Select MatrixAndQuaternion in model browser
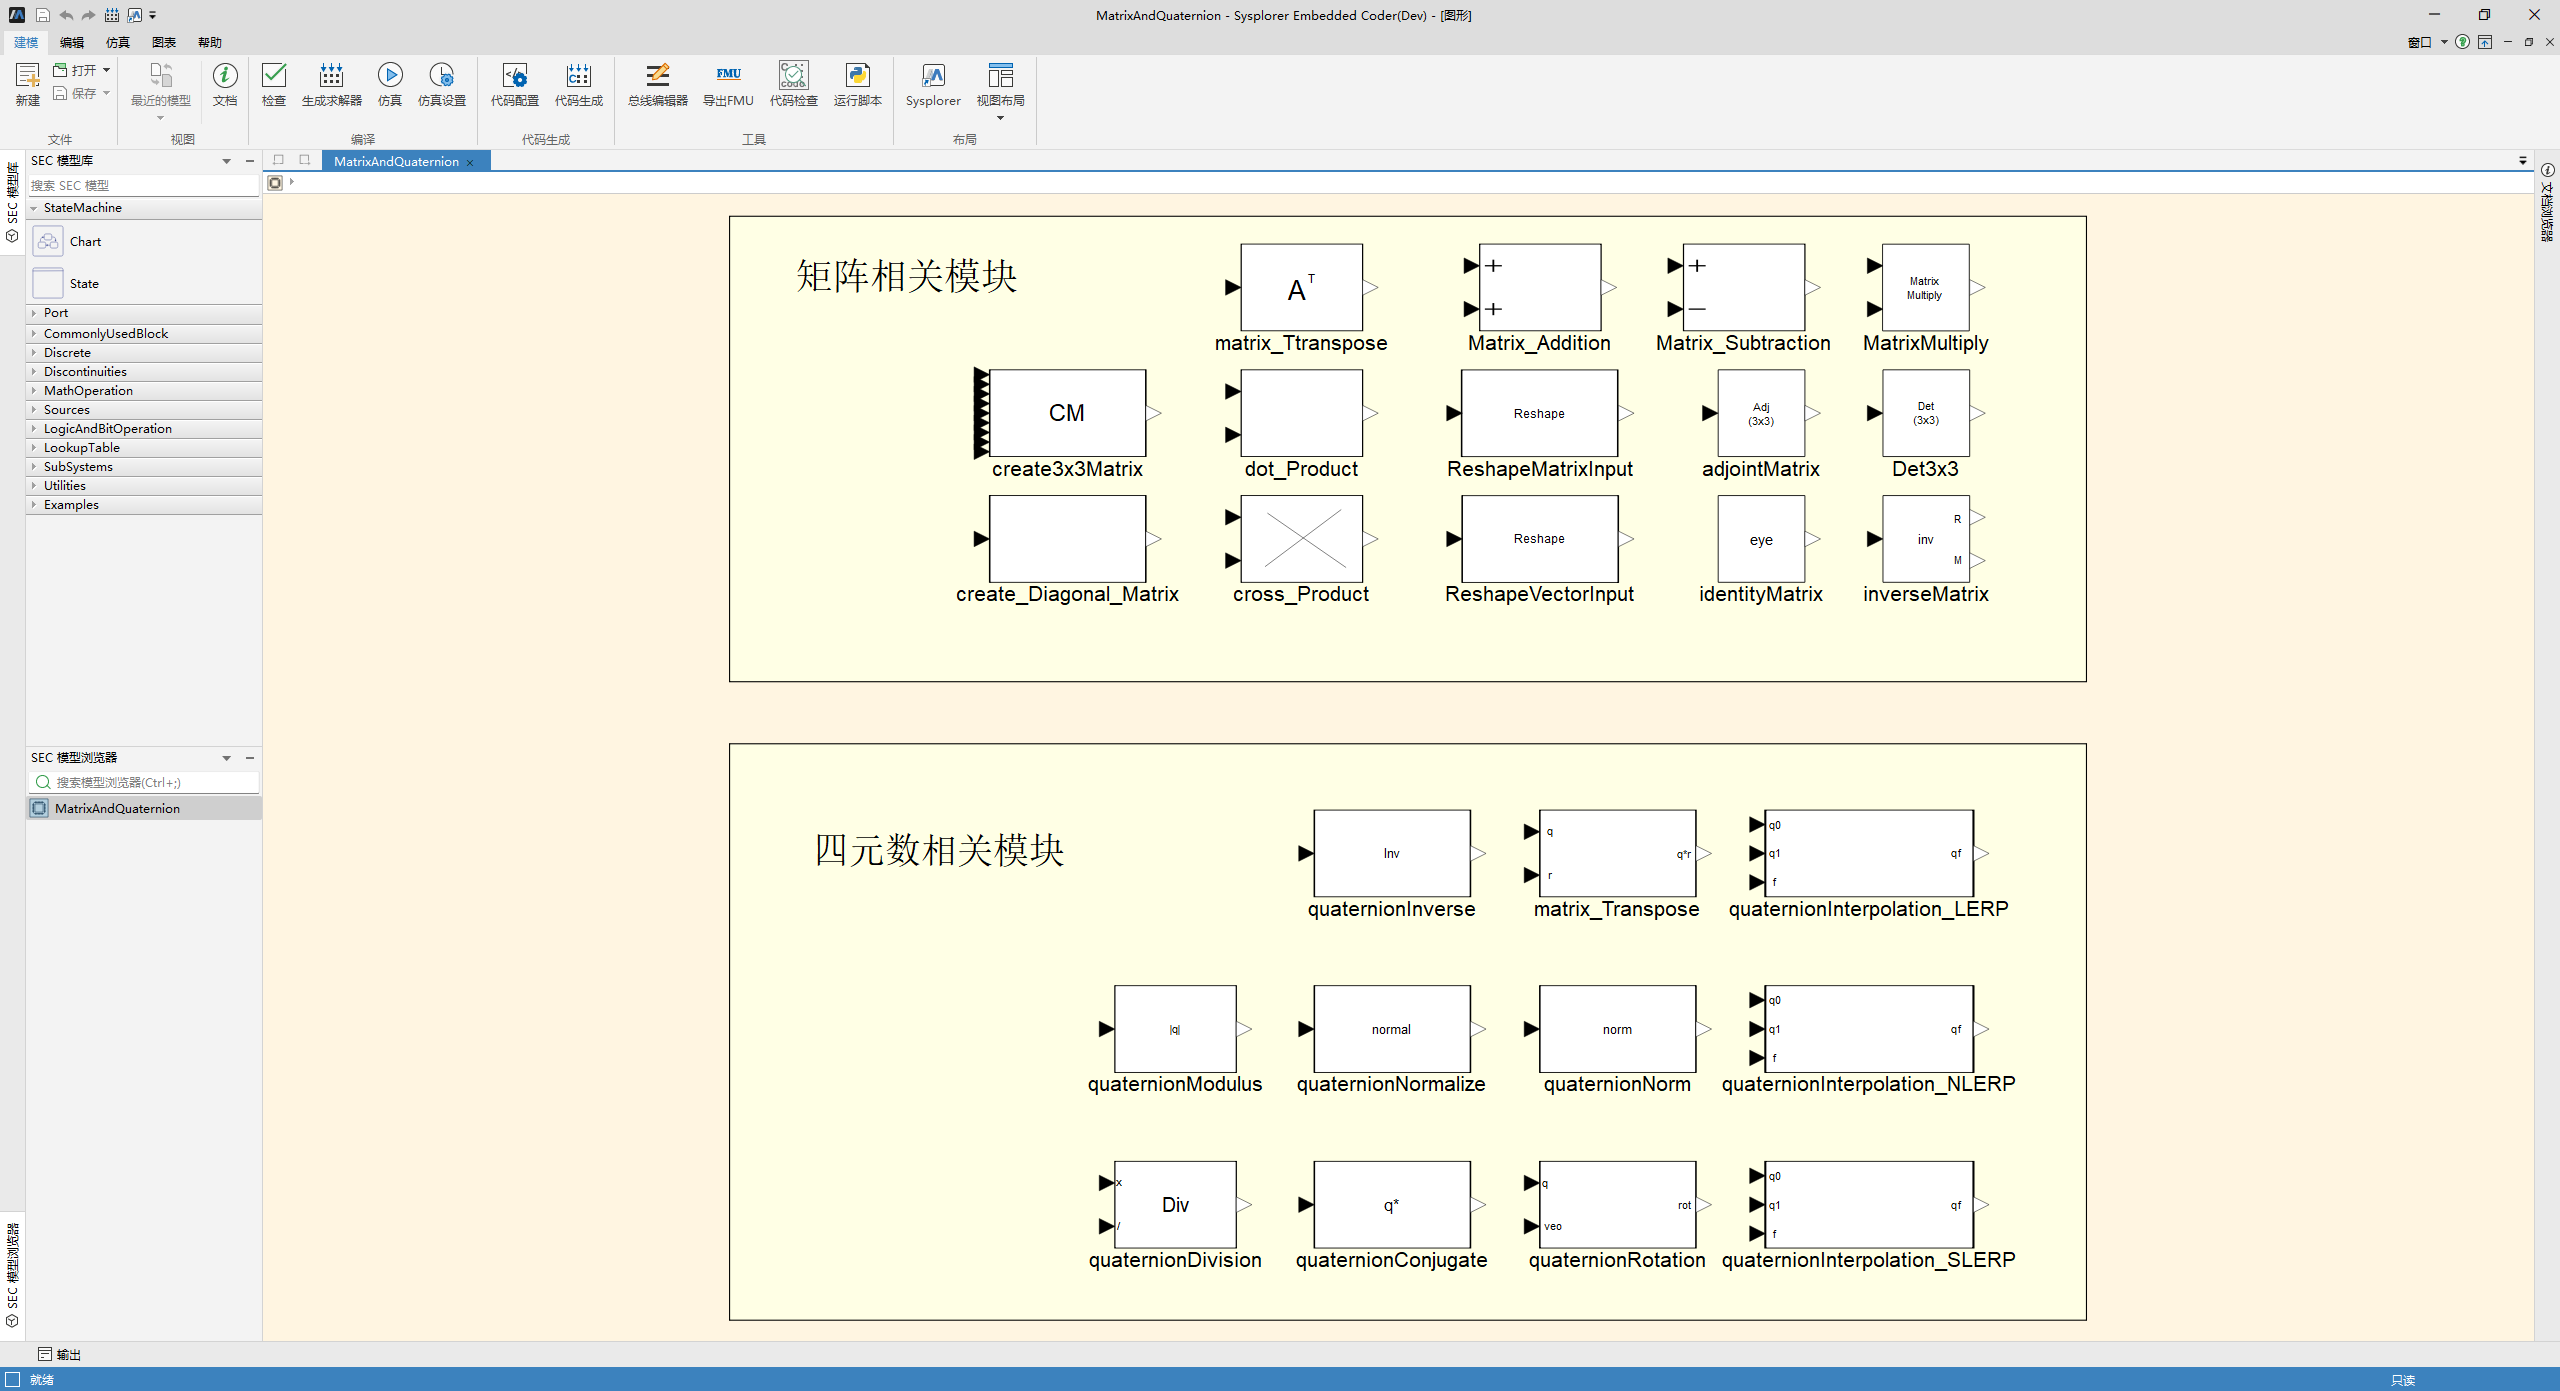Viewport: 2560px width, 1391px height. (117, 808)
